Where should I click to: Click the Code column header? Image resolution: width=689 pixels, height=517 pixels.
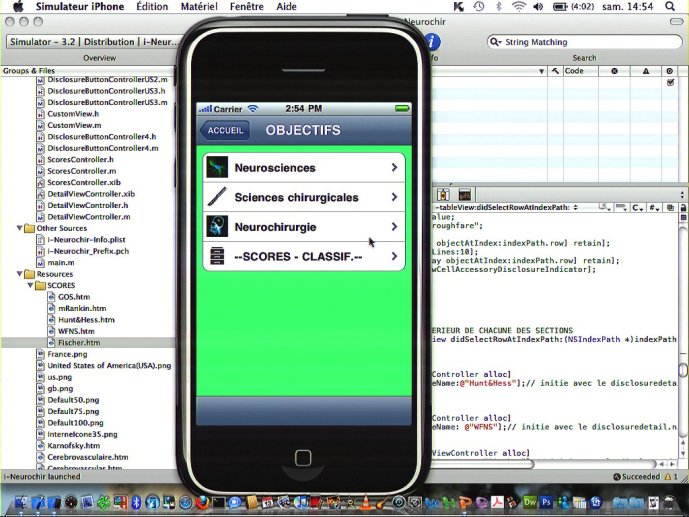(580, 71)
